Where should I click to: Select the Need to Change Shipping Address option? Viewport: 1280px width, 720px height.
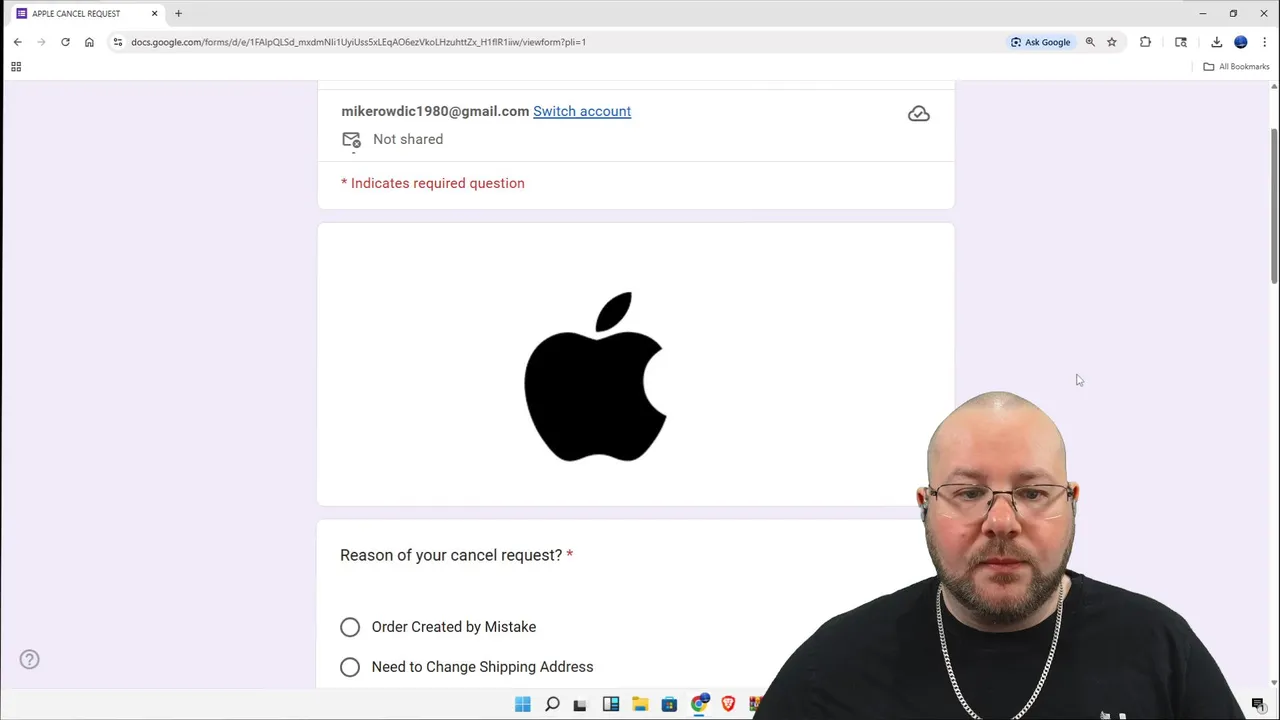click(x=350, y=667)
